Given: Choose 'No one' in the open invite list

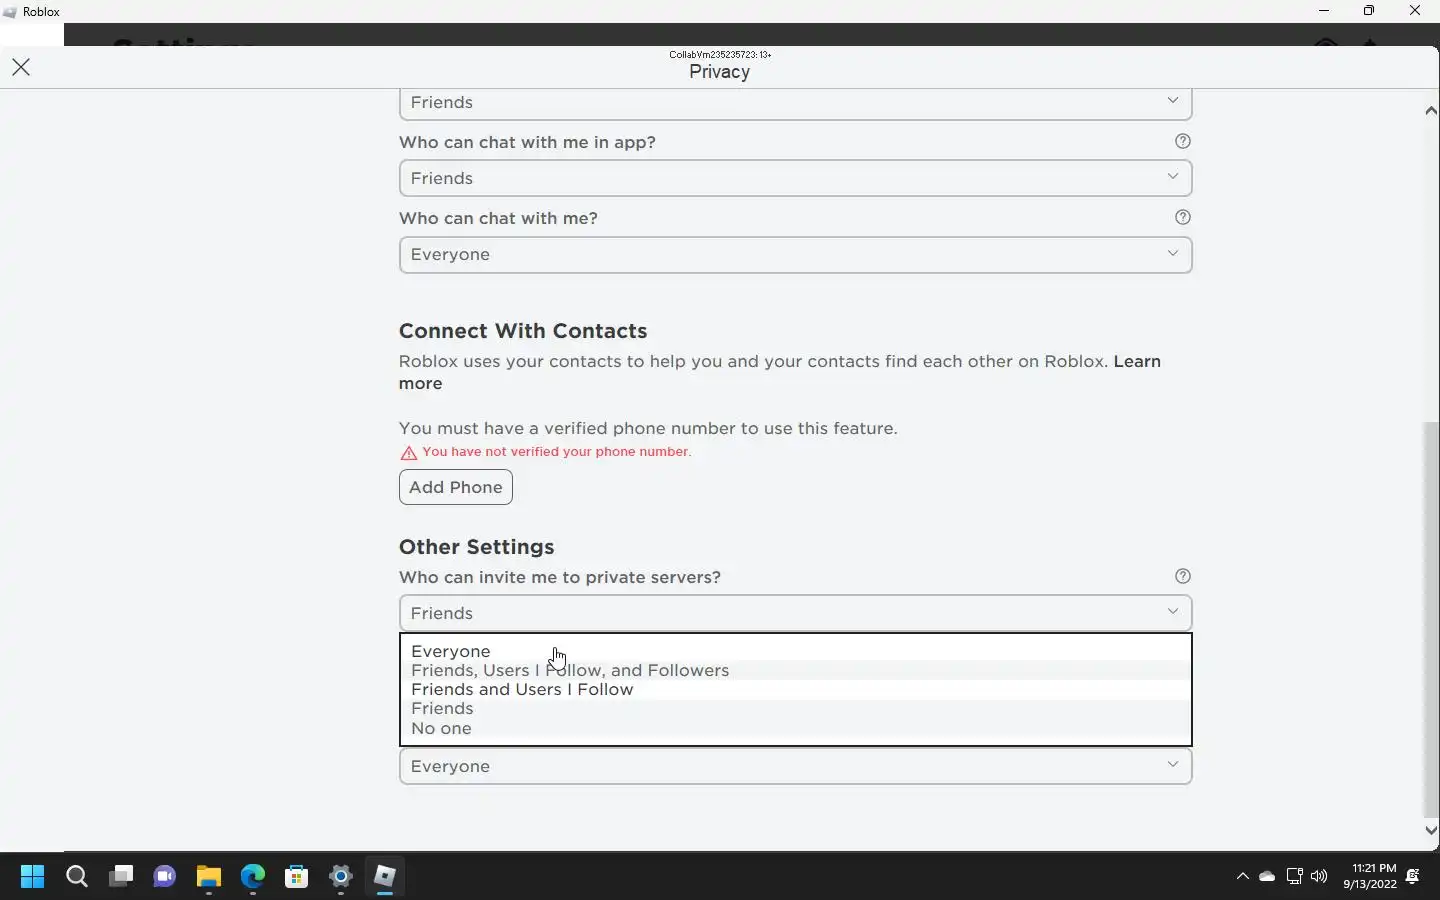Looking at the screenshot, I should (795, 728).
